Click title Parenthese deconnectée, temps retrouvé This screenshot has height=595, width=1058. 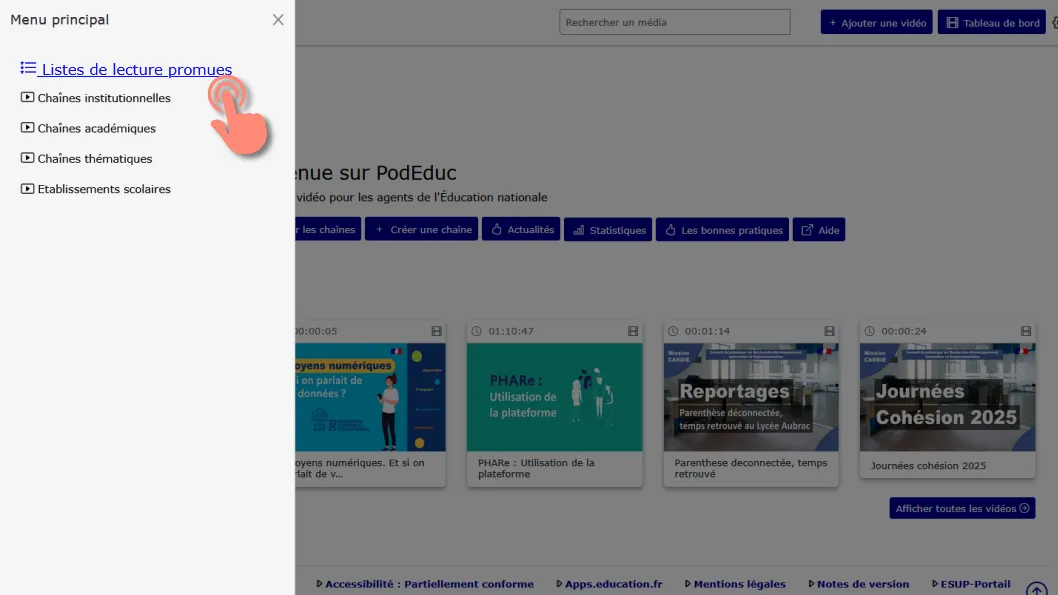[750, 468]
